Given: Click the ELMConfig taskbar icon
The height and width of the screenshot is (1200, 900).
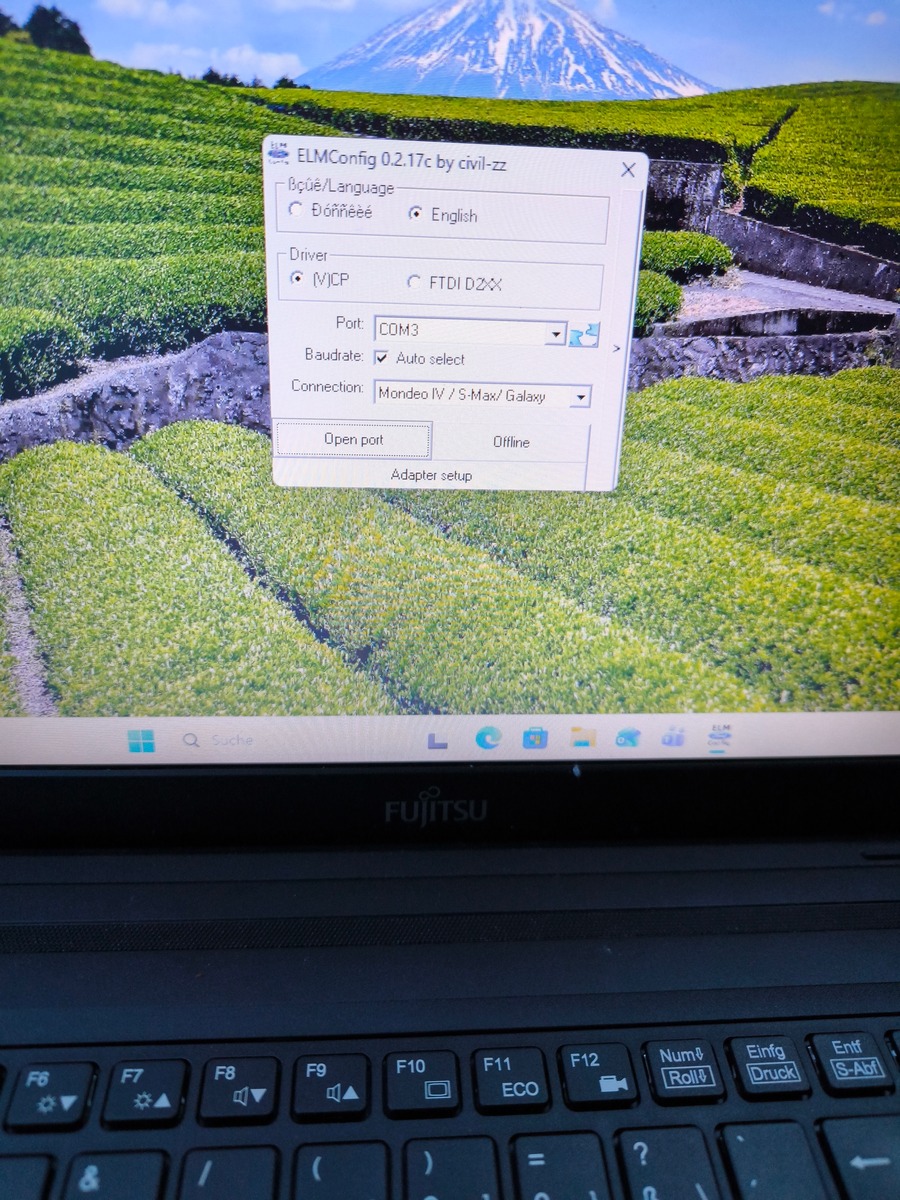Looking at the screenshot, I should tap(718, 737).
